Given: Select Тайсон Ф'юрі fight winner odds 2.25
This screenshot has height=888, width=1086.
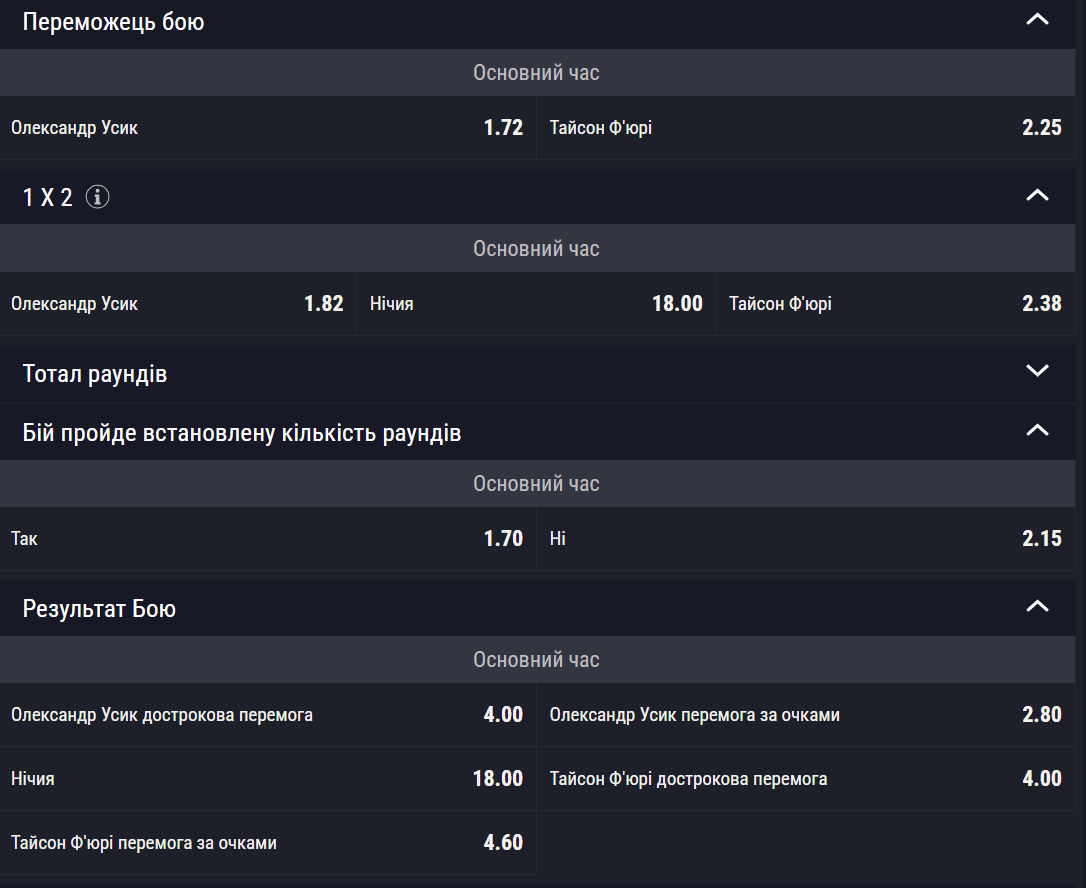Looking at the screenshot, I should [x=805, y=128].
